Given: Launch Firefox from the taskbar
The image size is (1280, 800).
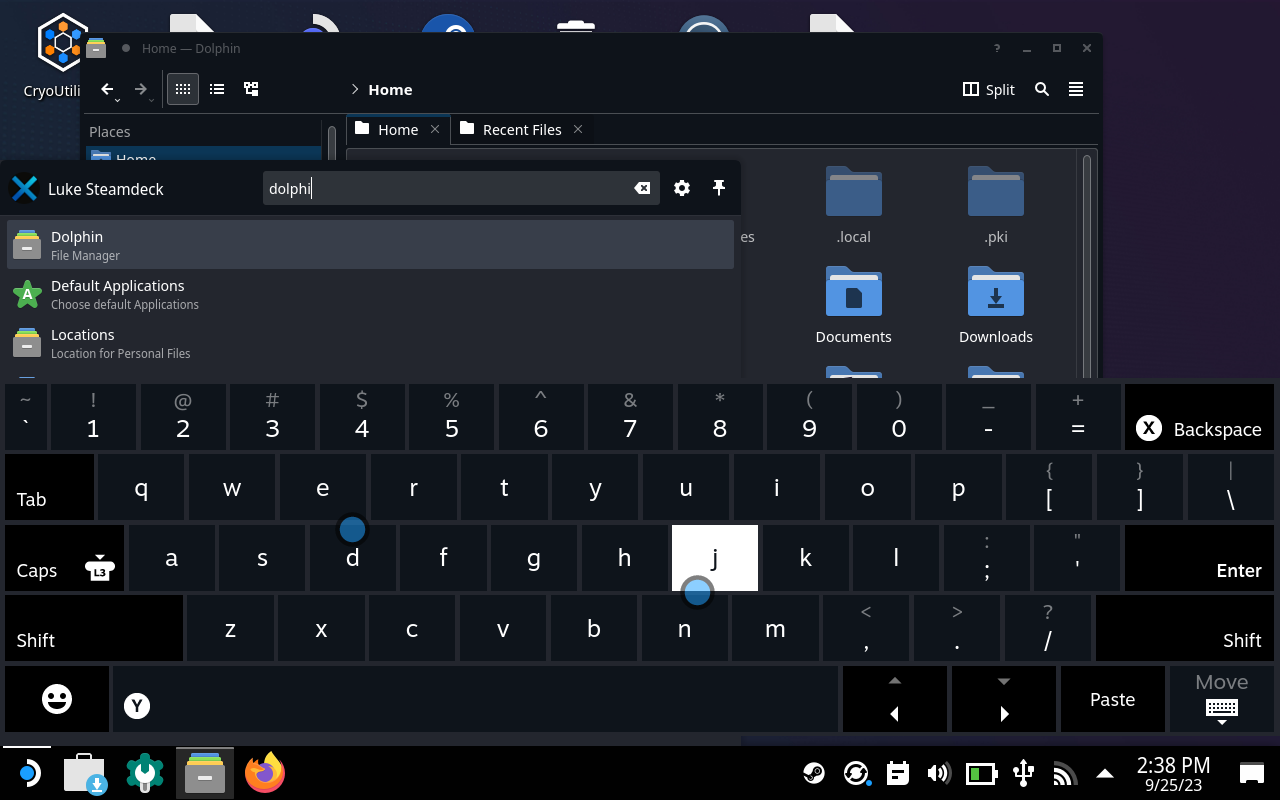Looking at the screenshot, I should (265, 773).
